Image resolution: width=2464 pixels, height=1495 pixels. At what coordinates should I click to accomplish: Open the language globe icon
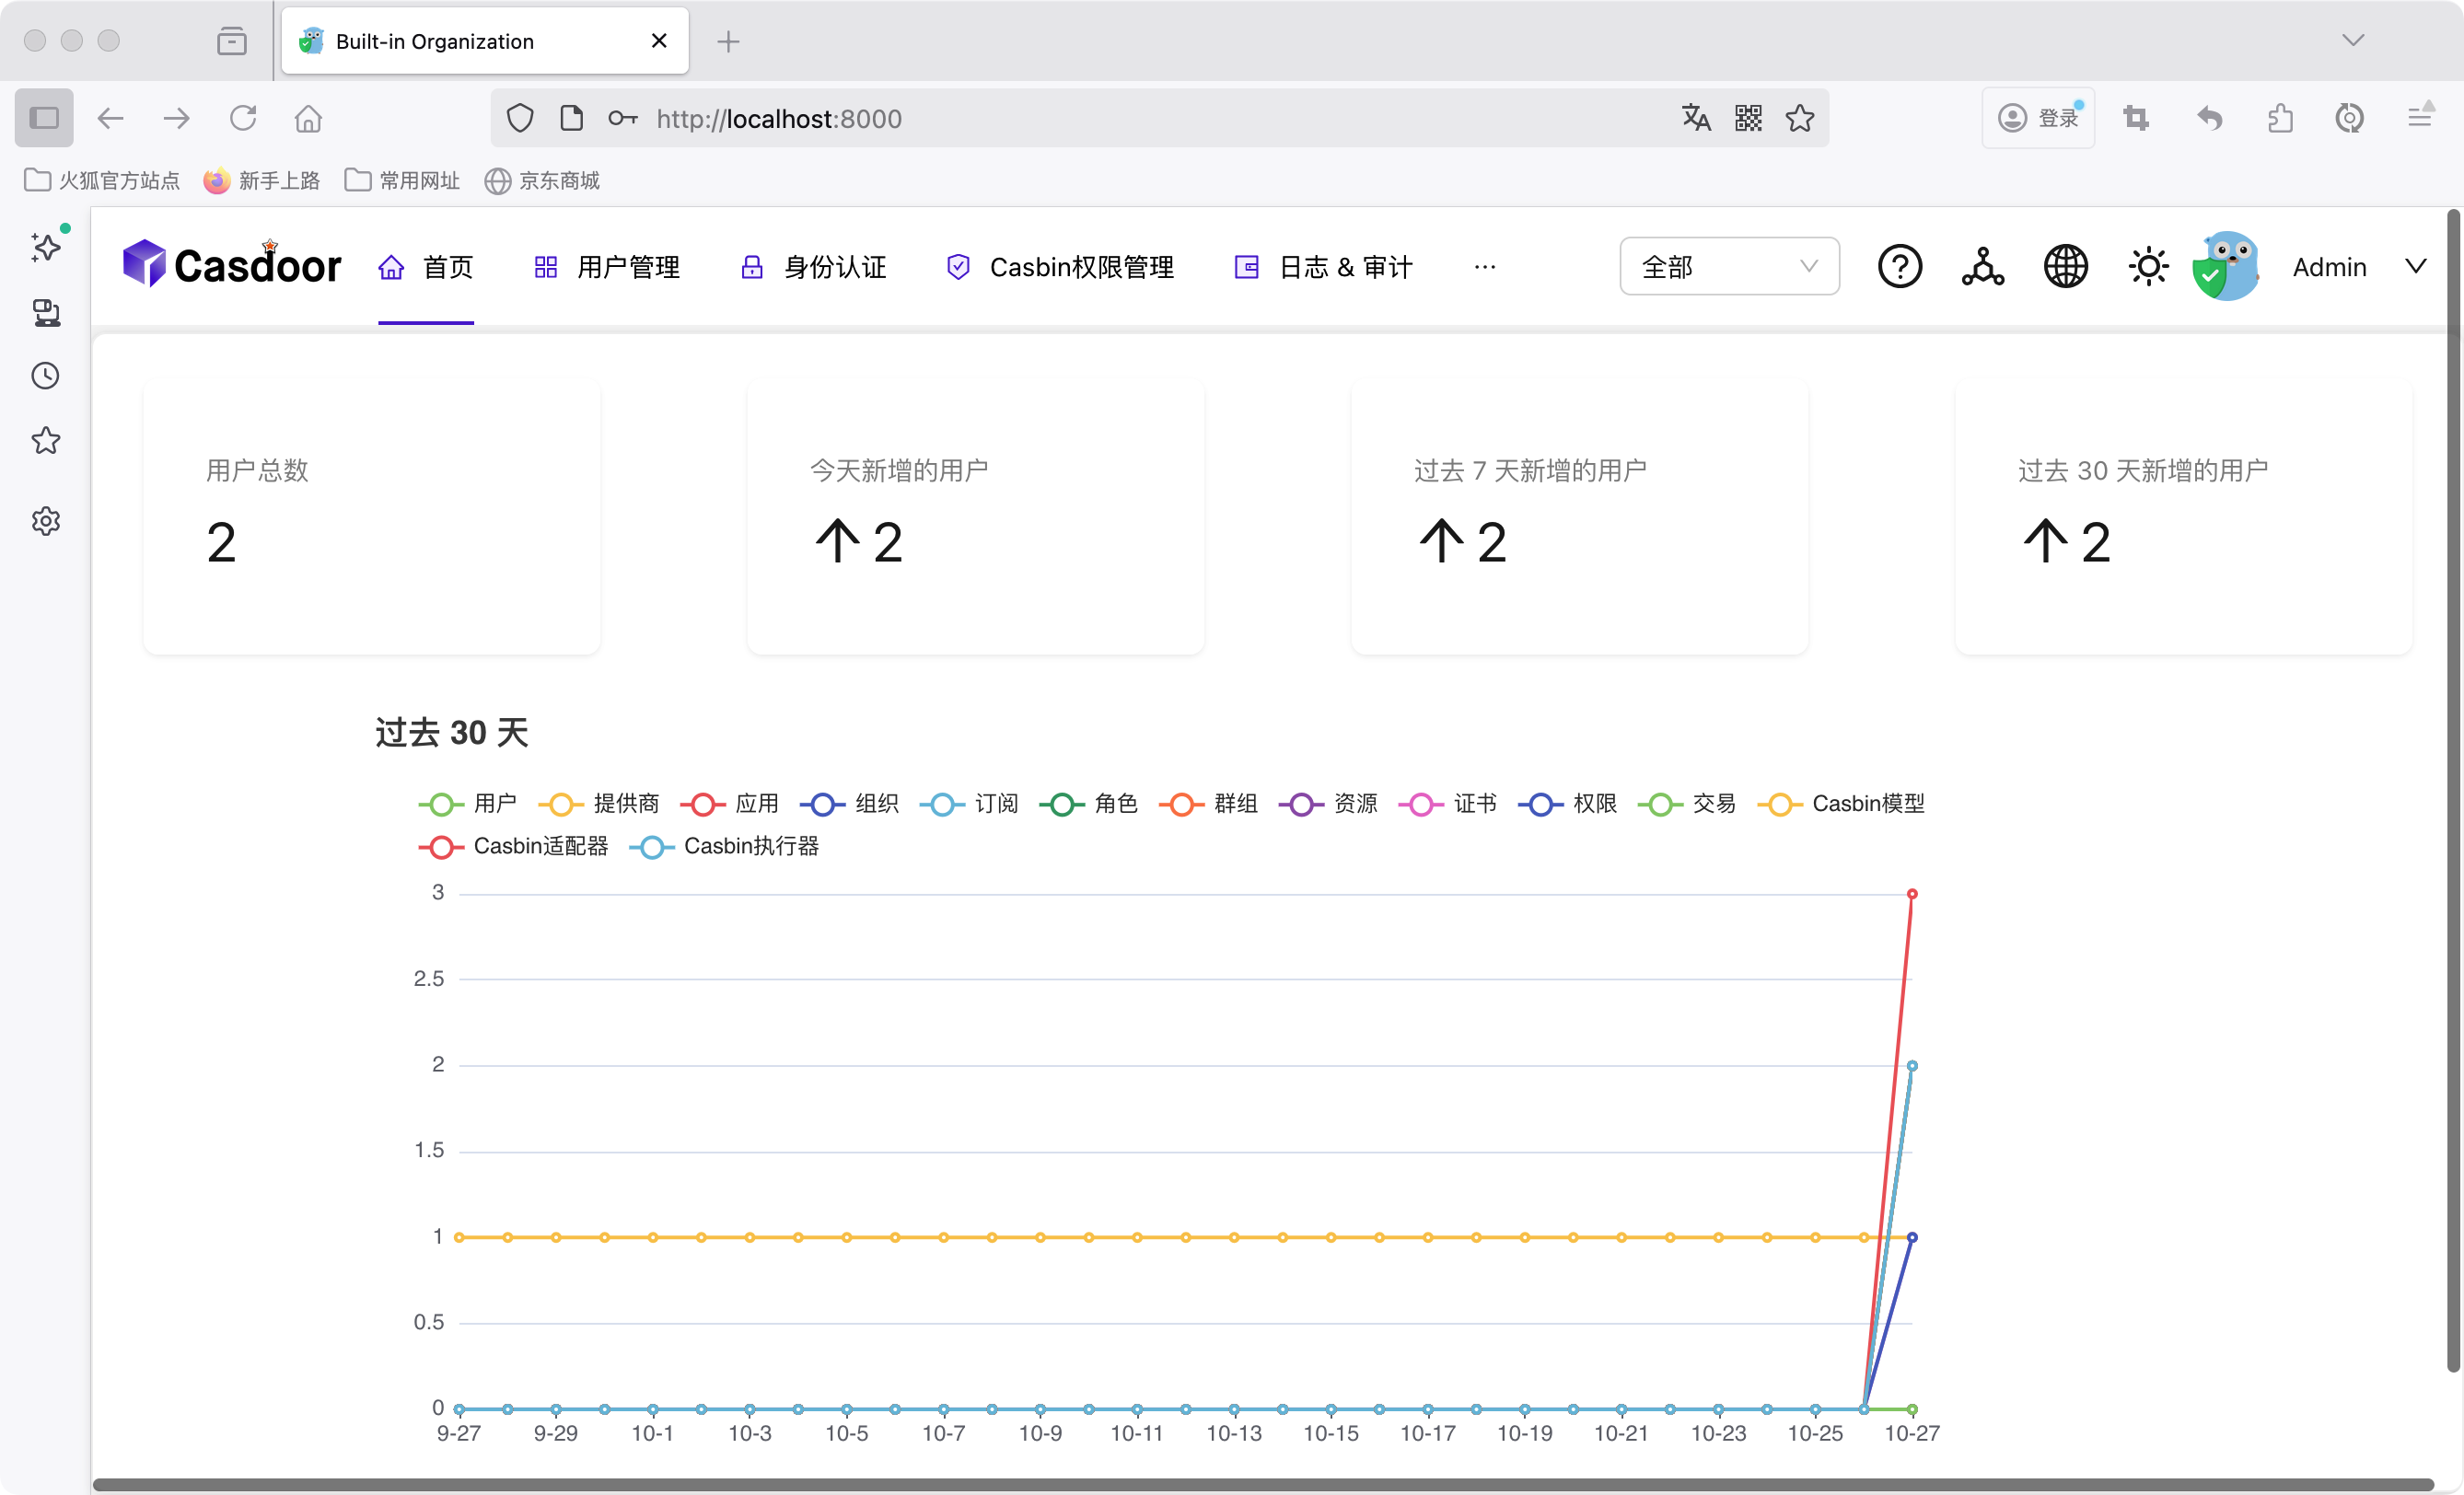(x=2065, y=267)
